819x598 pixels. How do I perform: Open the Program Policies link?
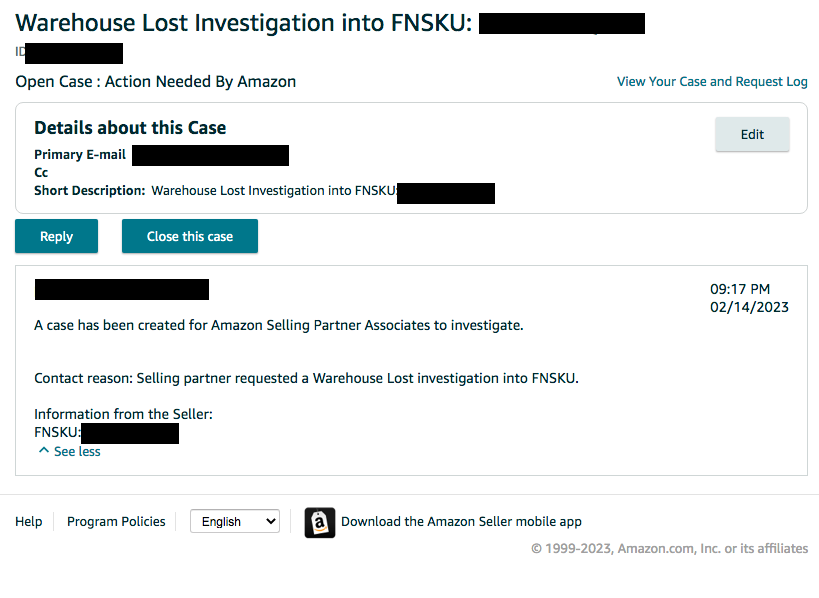(116, 521)
